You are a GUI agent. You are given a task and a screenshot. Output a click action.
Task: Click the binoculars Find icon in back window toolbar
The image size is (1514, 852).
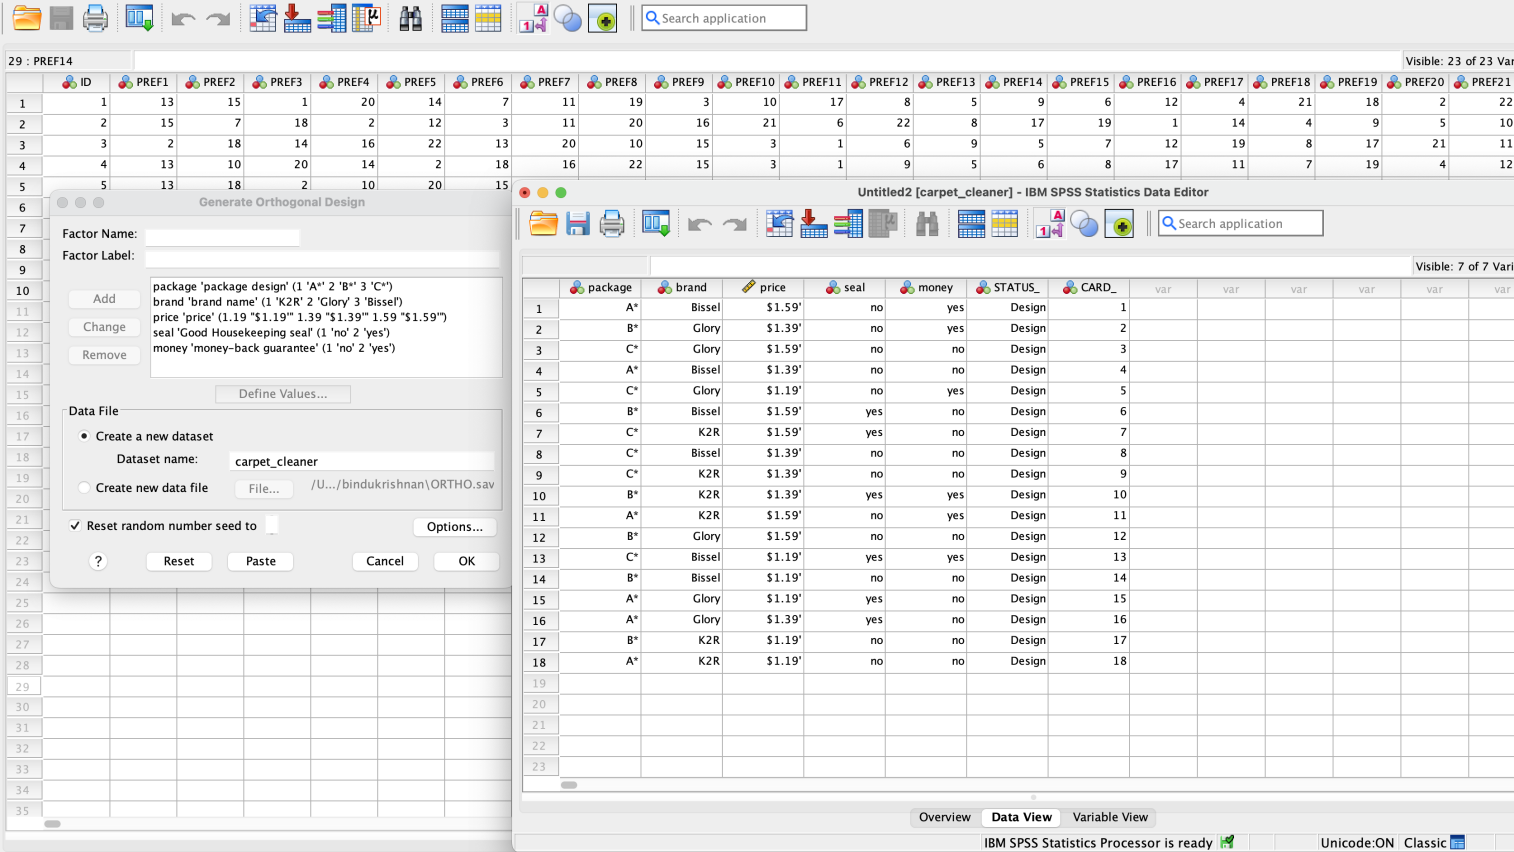click(x=410, y=18)
